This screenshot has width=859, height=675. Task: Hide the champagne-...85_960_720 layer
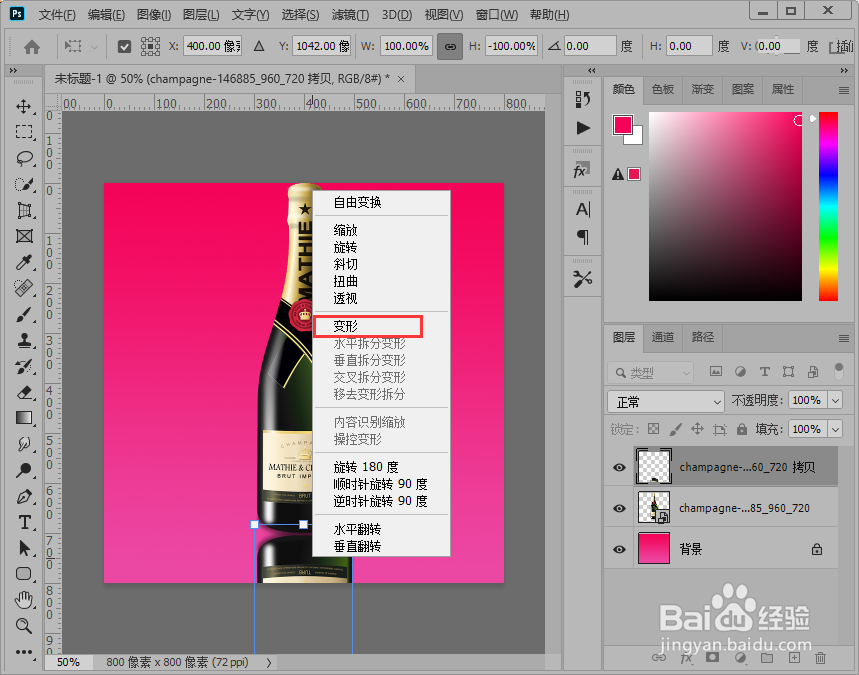coord(619,508)
